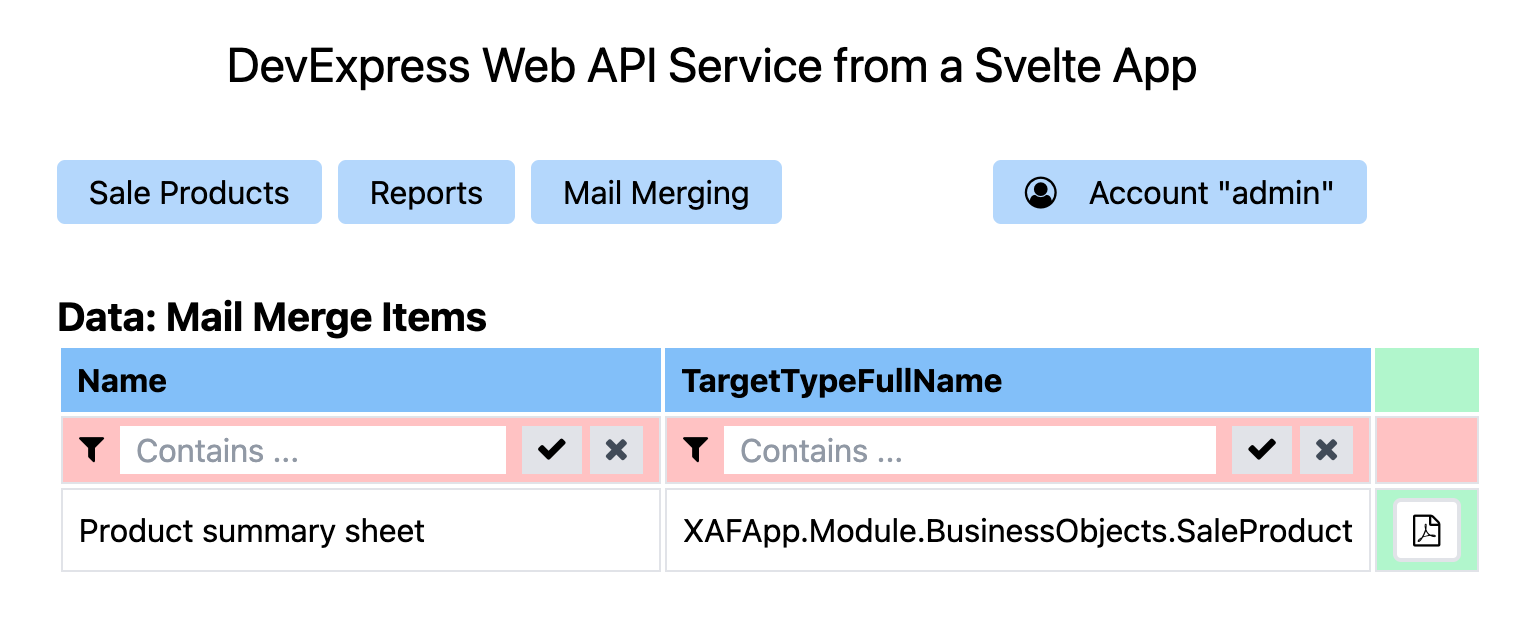1536x626 pixels.
Task: Download PDF for Product summary sheet
Action: [1427, 531]
